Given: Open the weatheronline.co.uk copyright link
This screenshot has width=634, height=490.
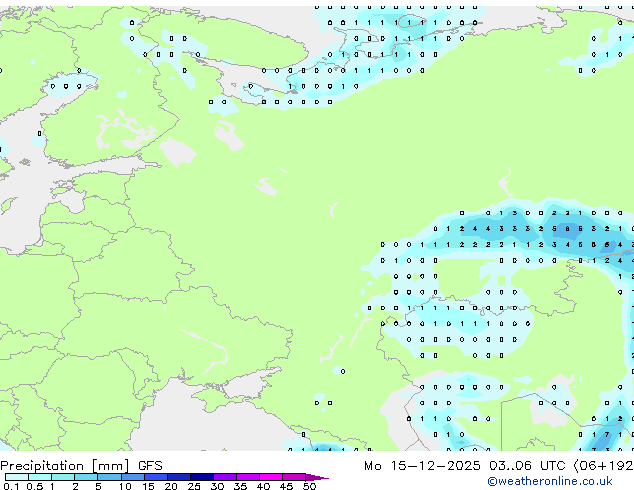Looking at the screenshot, I should pos(550,481).
